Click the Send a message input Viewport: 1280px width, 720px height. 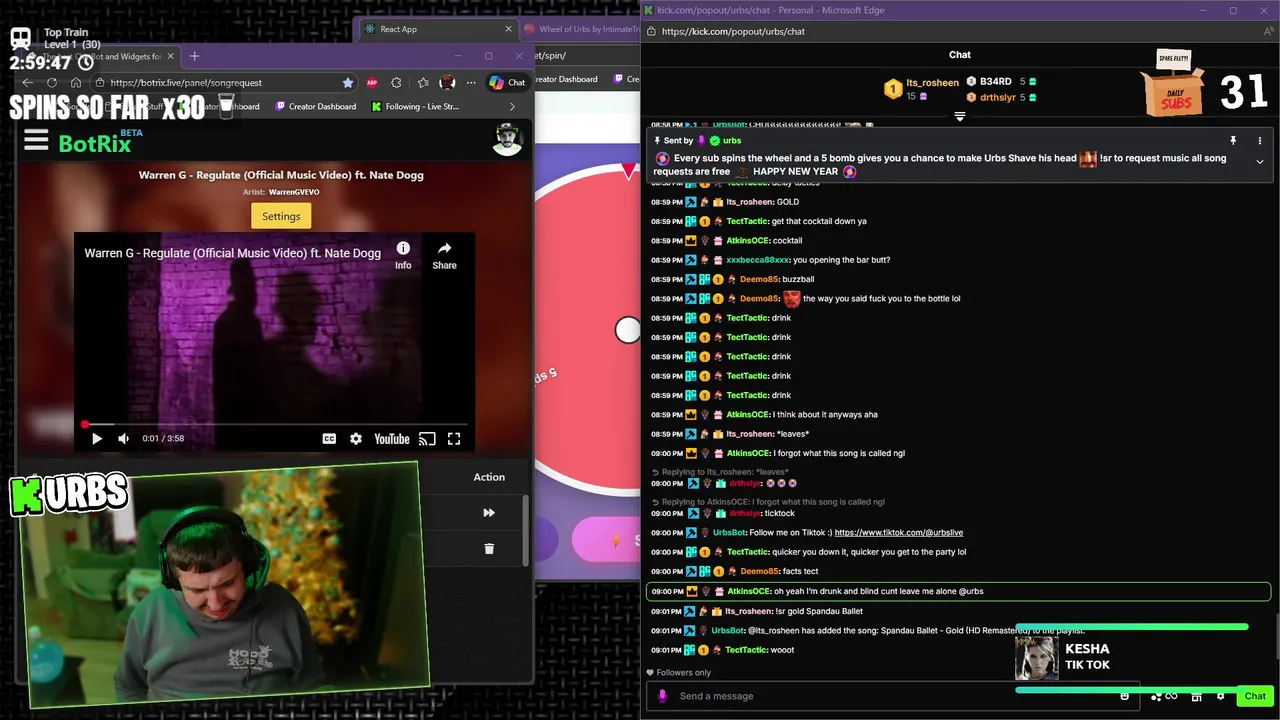pyautogui.click(x=895, y=696)
